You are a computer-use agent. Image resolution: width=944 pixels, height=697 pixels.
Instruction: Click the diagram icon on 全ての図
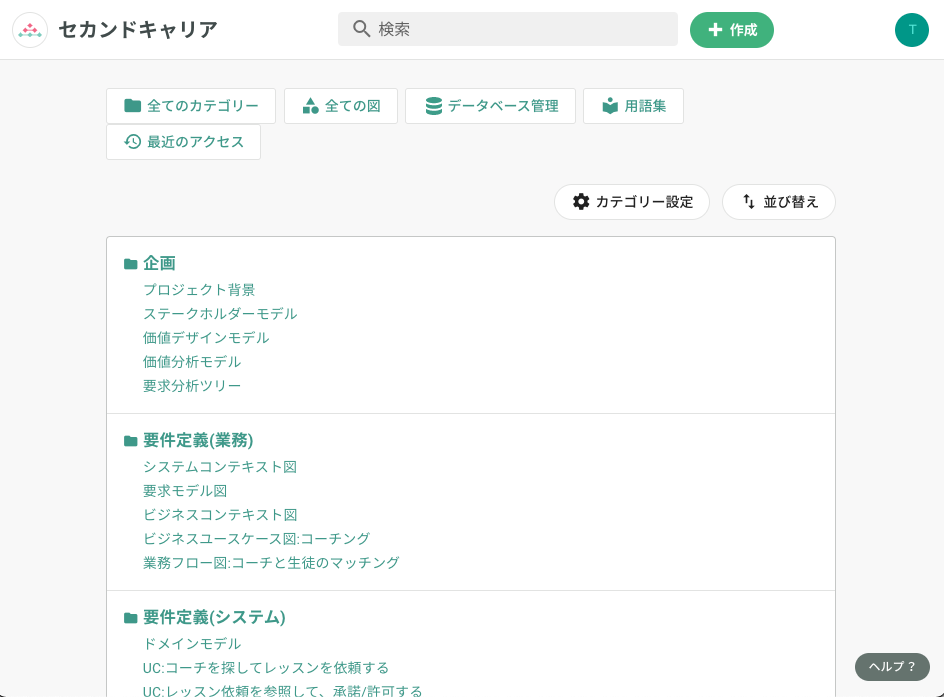pyautogui.click(x=309, y=105)
